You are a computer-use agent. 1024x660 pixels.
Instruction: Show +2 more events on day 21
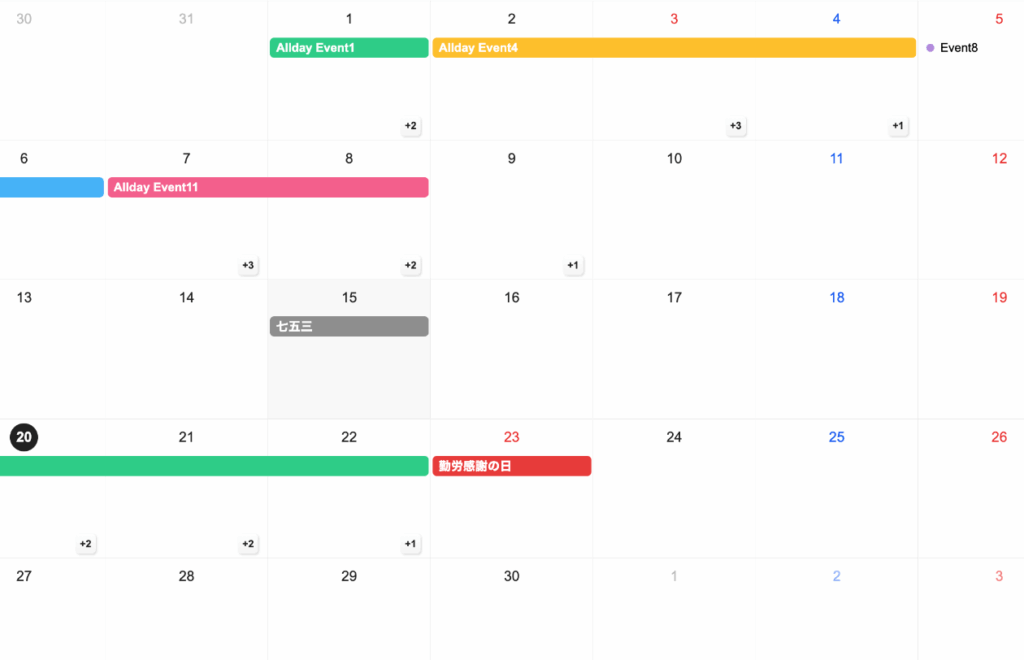click(x=248, y=544)
